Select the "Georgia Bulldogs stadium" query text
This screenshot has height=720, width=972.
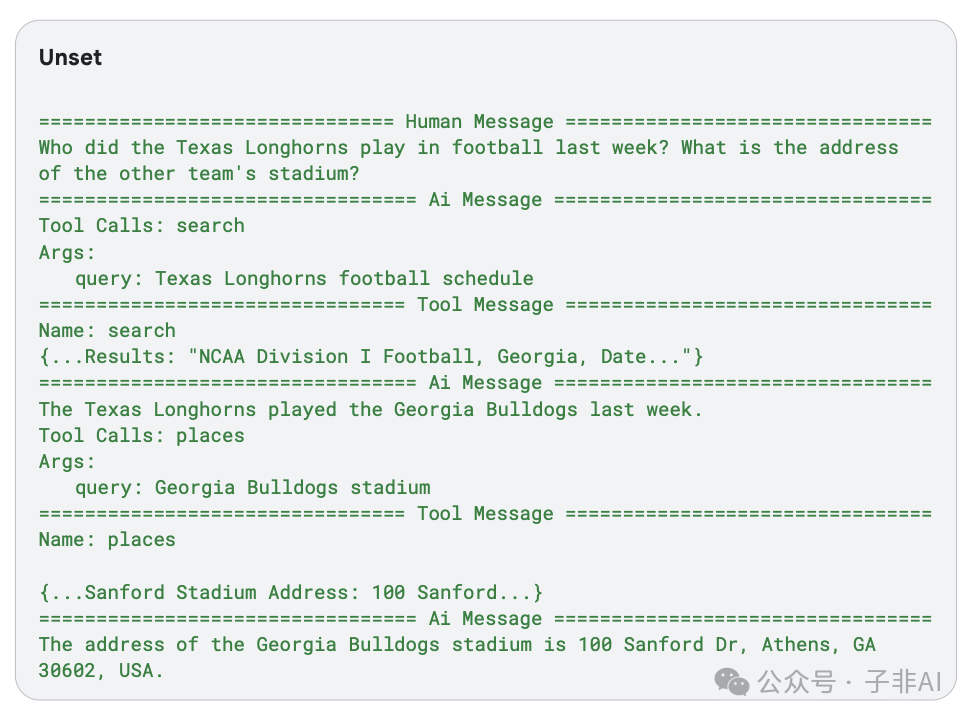click(x=292, y=488)
